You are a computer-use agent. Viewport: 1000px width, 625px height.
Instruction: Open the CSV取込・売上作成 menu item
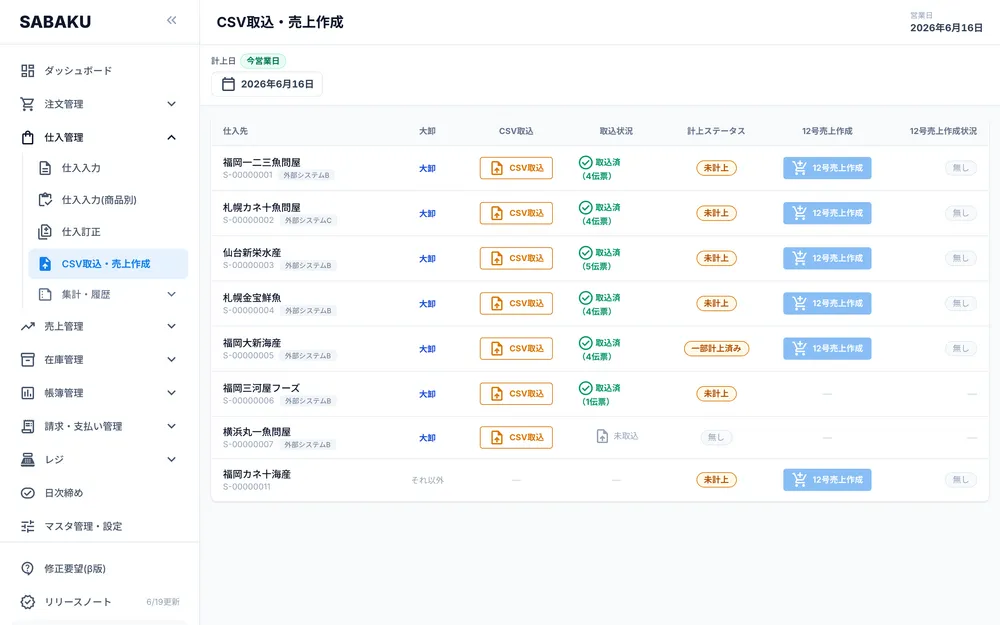tap(108, 264)
